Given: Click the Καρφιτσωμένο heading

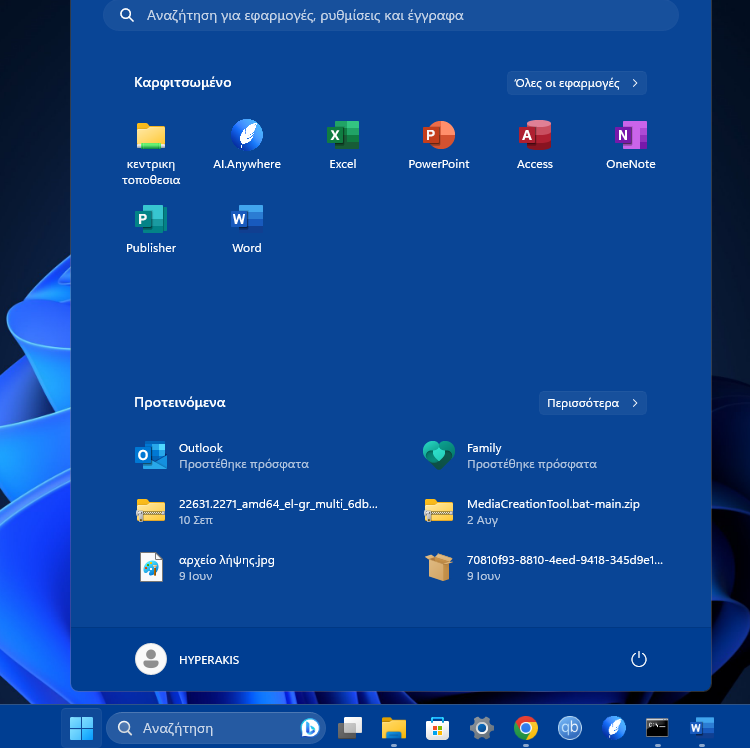Looking at the screenshot, I should [183, 82].
